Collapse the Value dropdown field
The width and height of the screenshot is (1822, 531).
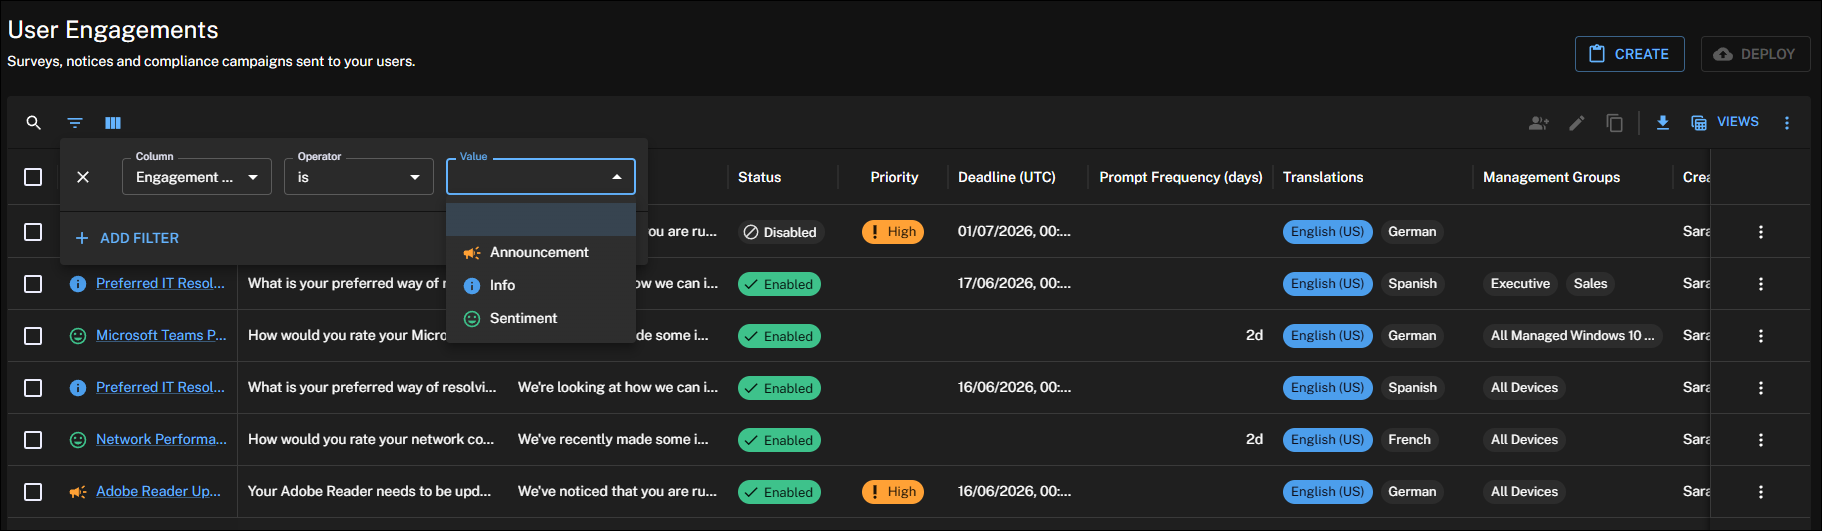541,177
